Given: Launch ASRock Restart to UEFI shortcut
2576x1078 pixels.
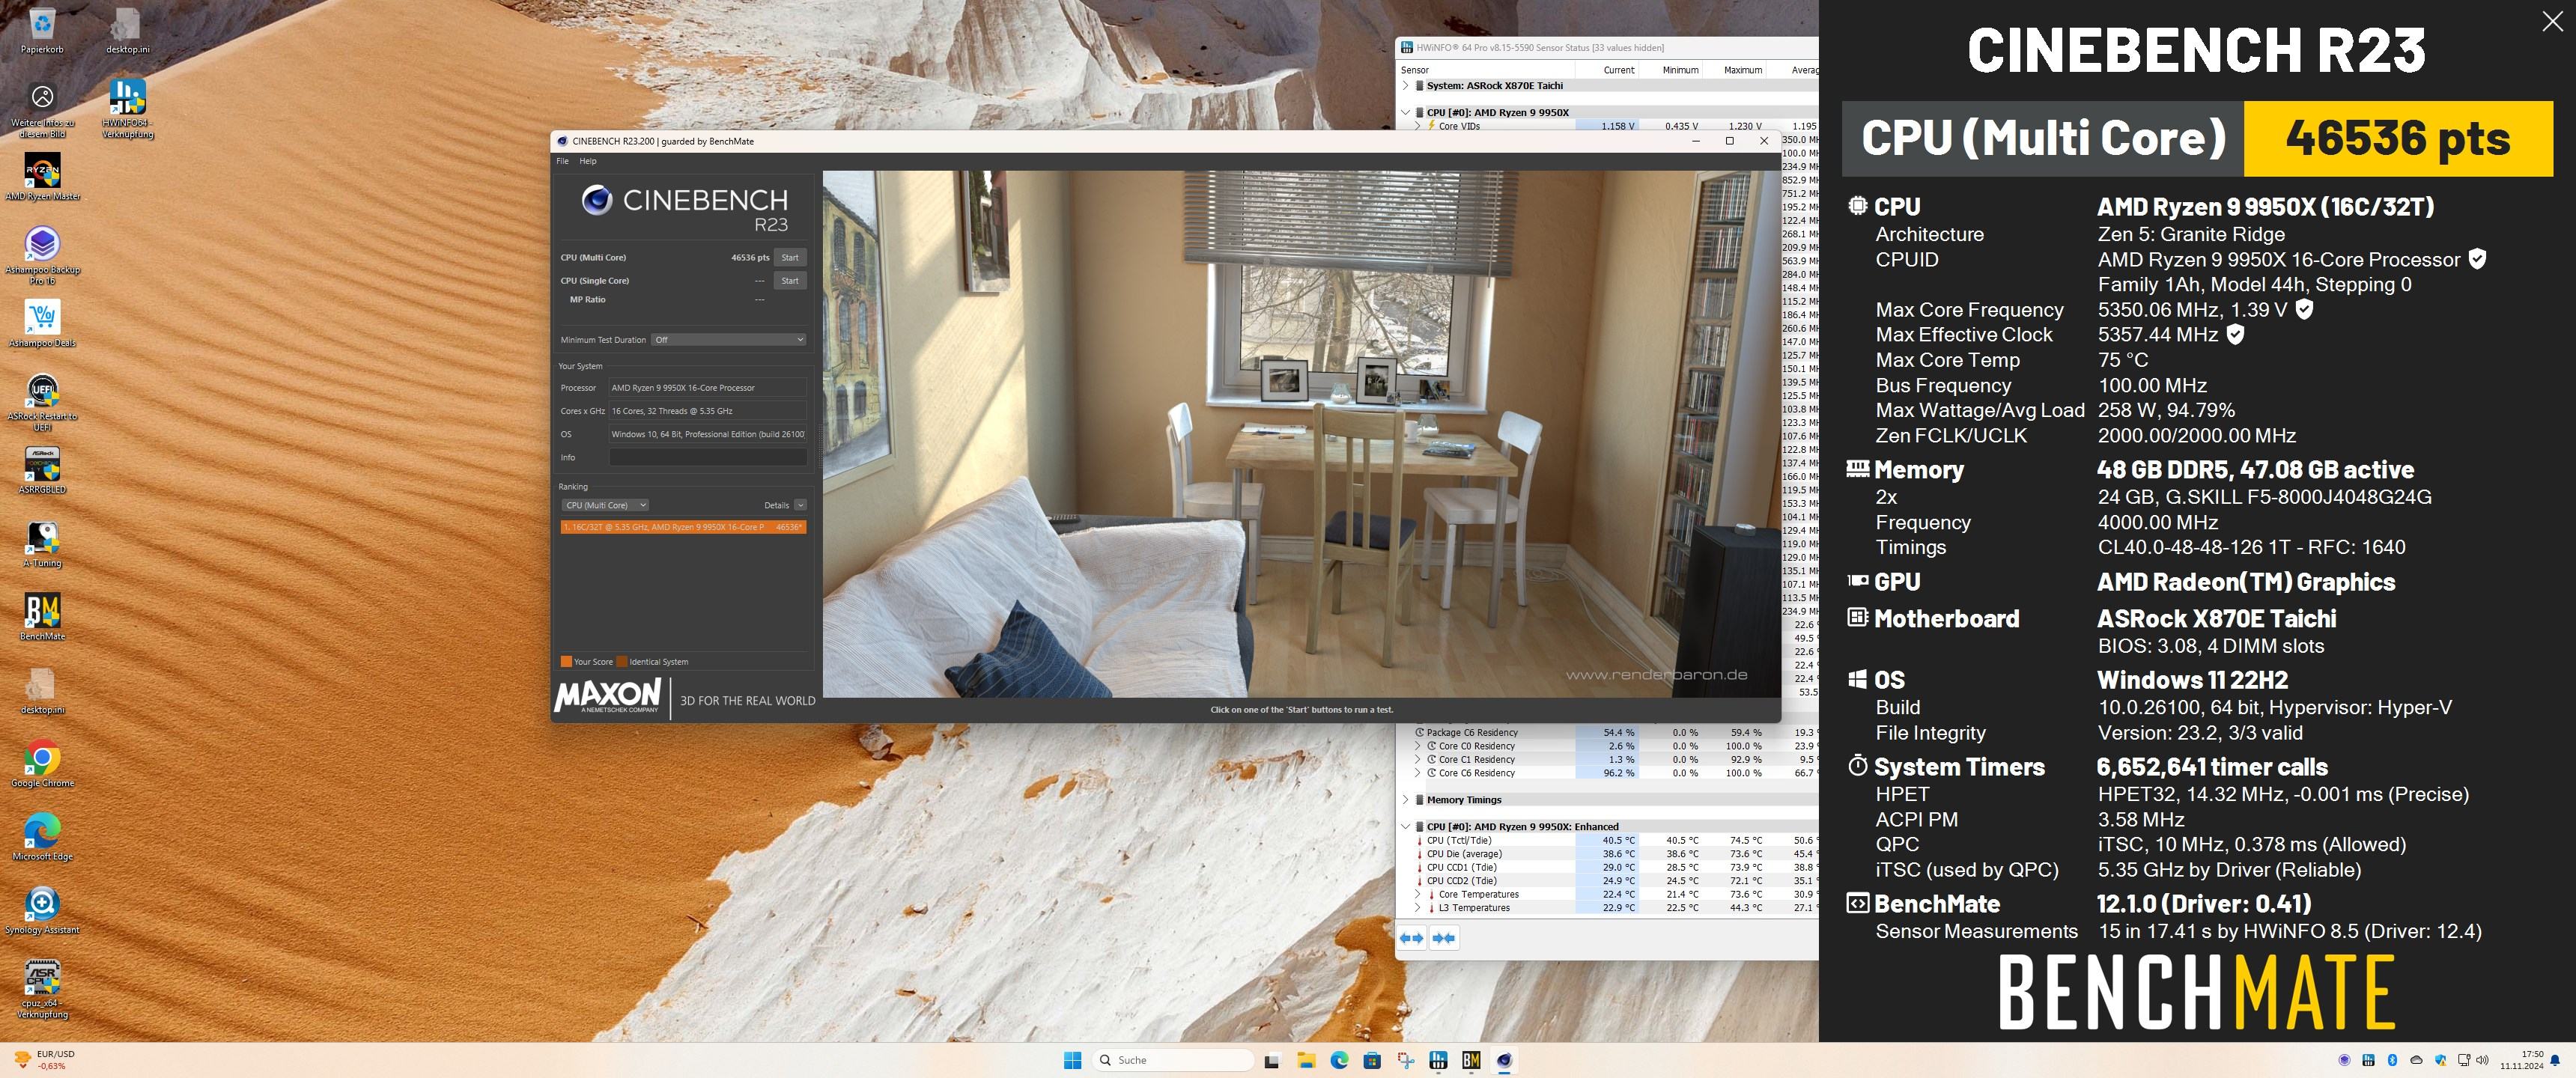Looking at the screenshot, I should point(42,403).
